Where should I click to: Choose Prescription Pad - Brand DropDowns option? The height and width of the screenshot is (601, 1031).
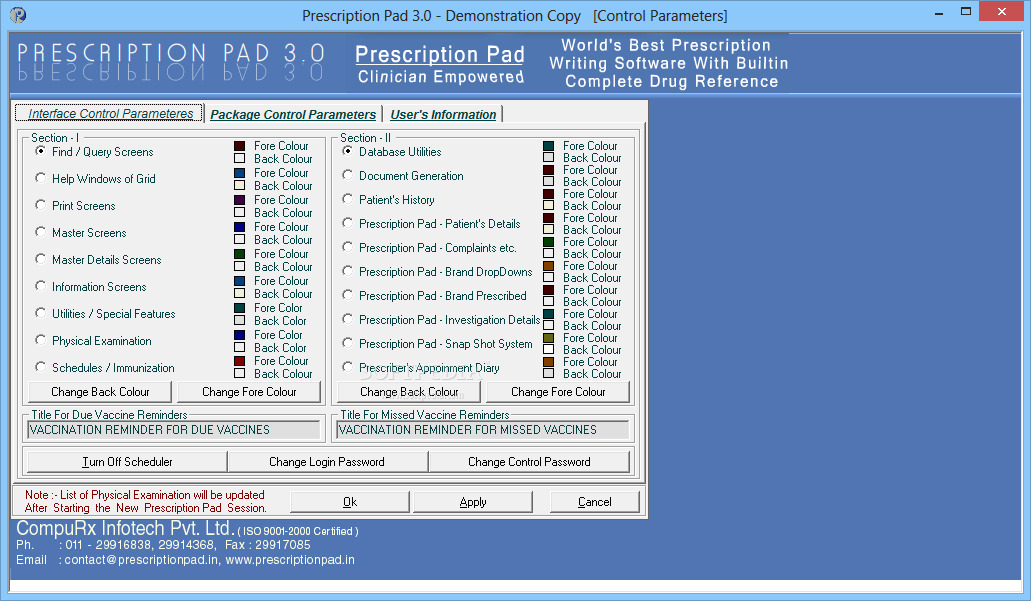tap(348, 271)
